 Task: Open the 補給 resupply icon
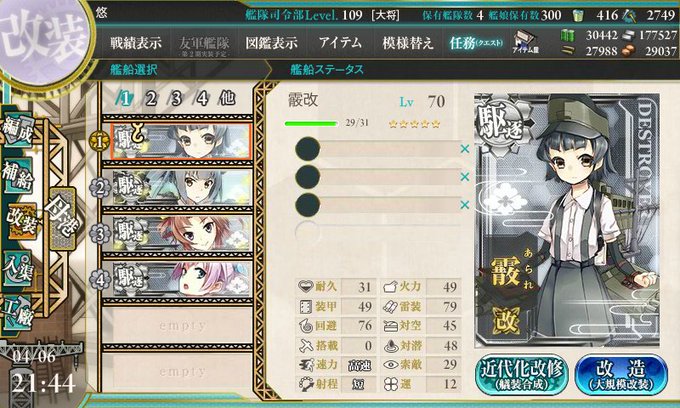pos(18,175)
